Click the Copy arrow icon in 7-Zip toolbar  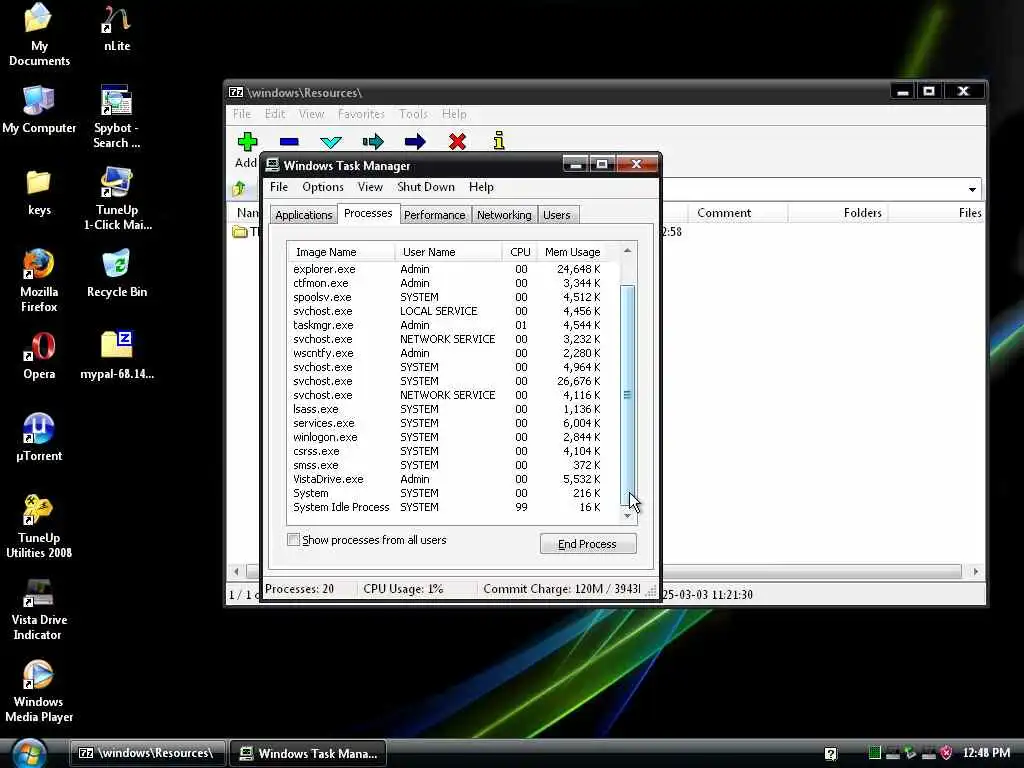pos(373,142)
